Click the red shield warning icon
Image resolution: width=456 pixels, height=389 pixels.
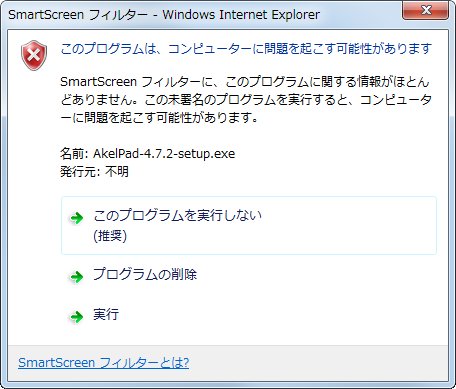coord(34,55)
